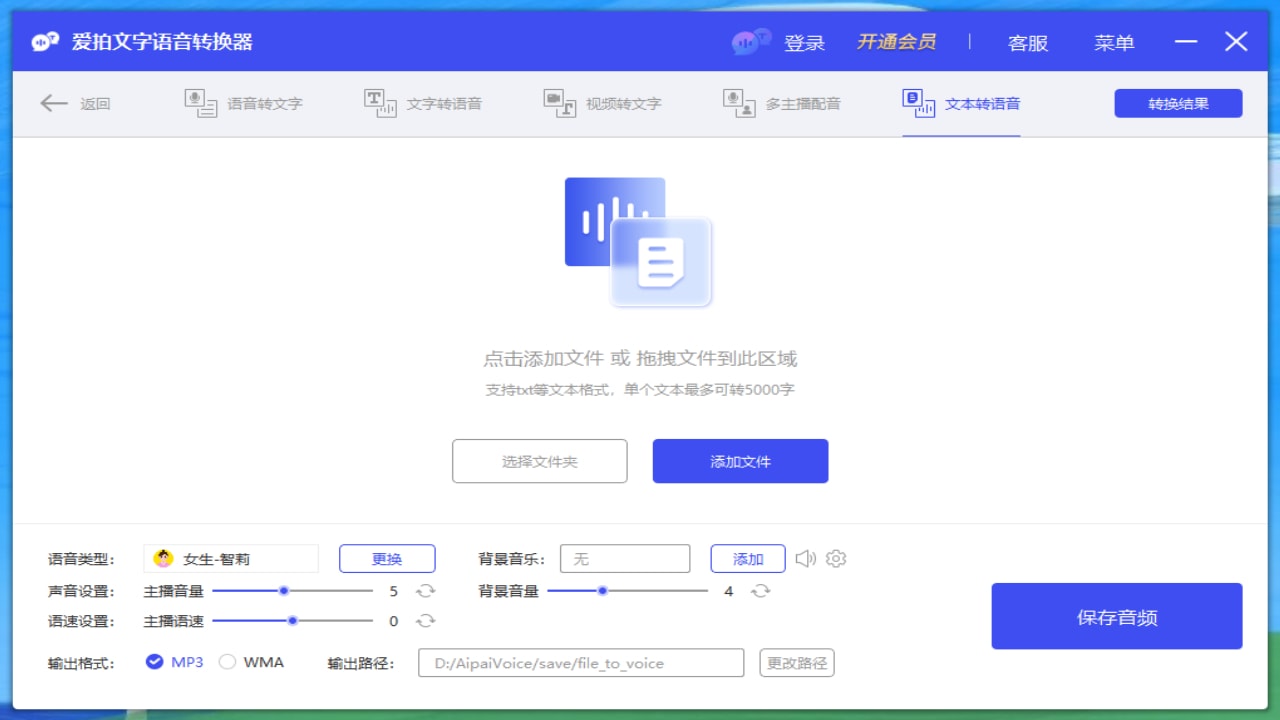Image resolution: width=1280 pixels, height=720 pixels.
Task: Reset the 主播语速 value with refresh icon
Action: tap(426, 621)
